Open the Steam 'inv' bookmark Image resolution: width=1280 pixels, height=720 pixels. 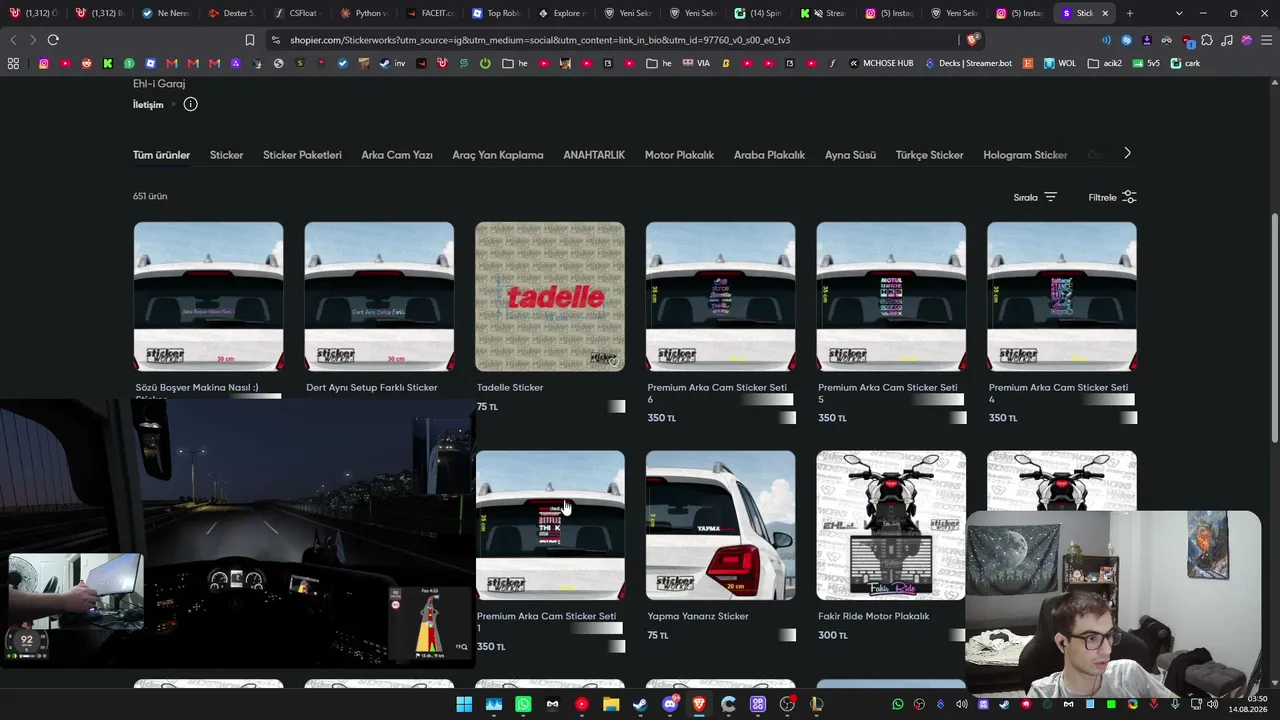(x=393, y=63)
